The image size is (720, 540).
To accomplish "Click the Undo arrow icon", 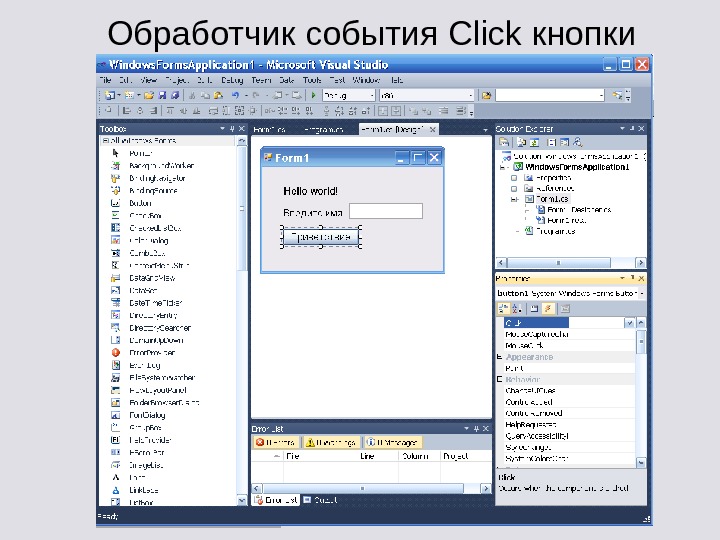I will coord(236,95).
